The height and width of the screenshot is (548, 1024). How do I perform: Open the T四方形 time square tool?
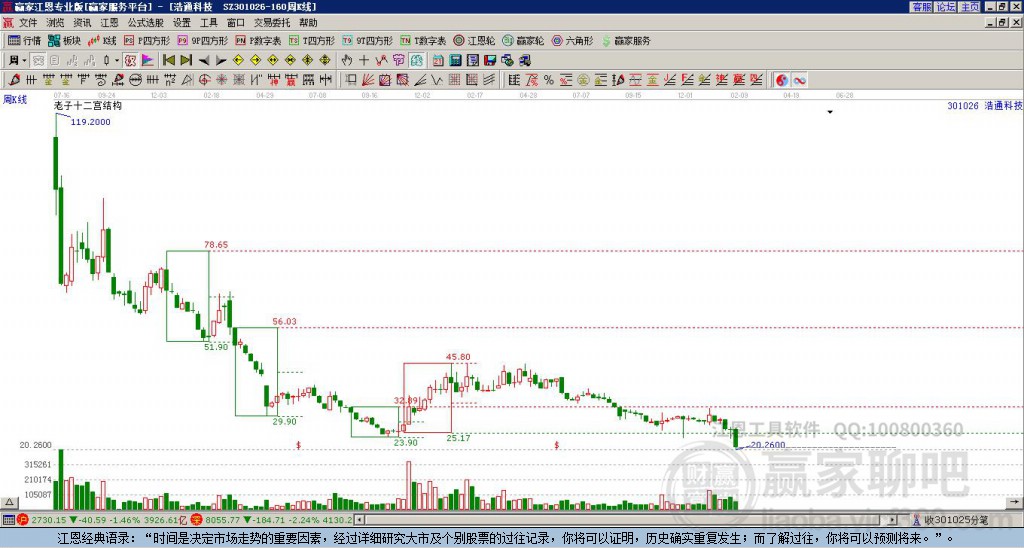[x=311, y=40]
